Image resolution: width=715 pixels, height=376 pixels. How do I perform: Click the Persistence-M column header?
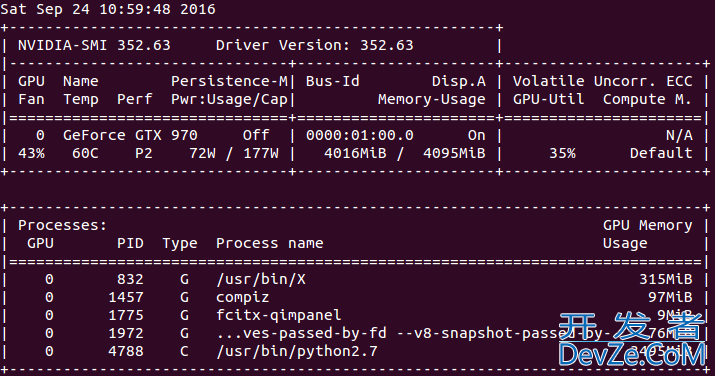229,81
